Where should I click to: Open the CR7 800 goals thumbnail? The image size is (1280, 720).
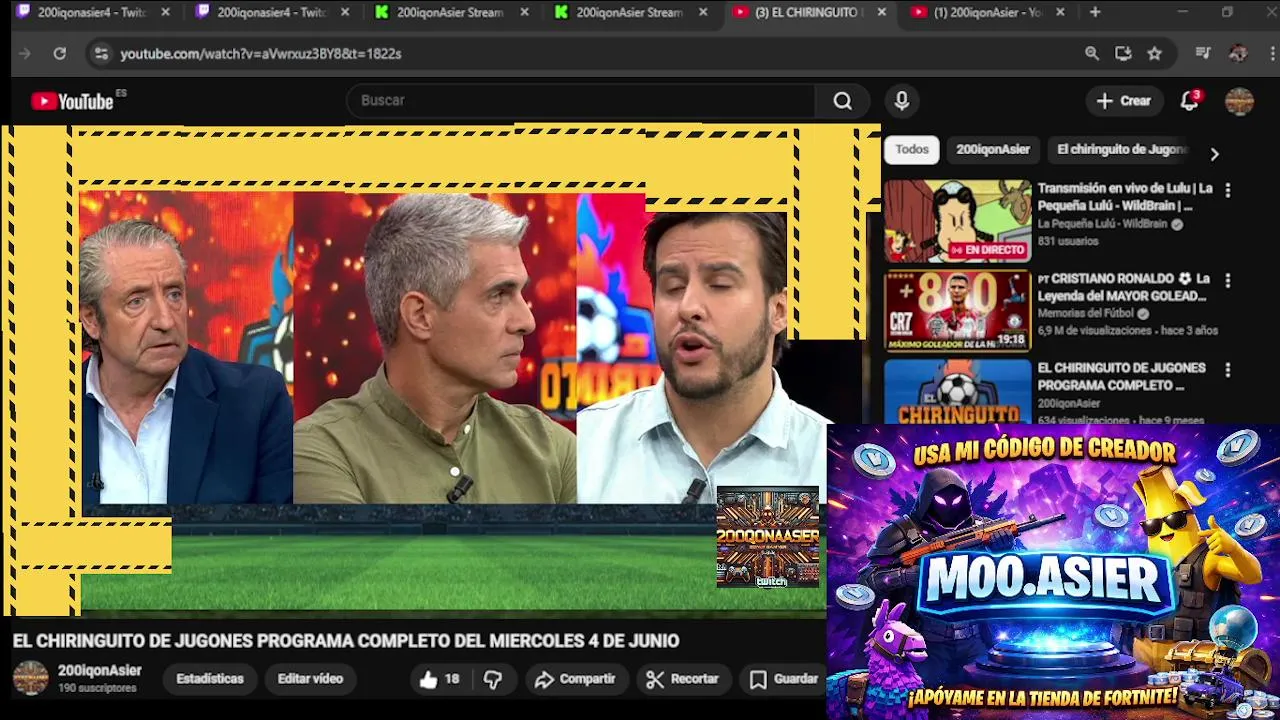coord(957,311)
